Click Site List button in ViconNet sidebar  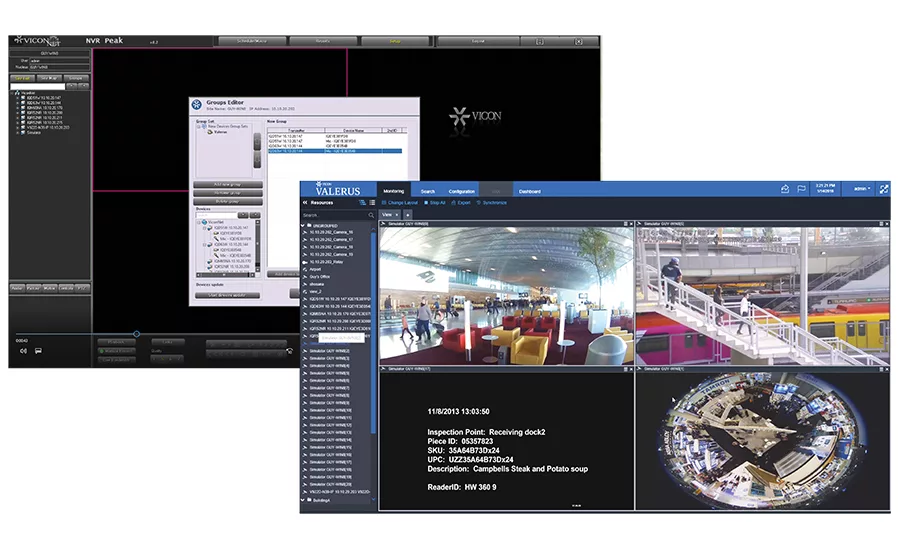(22, 78)
